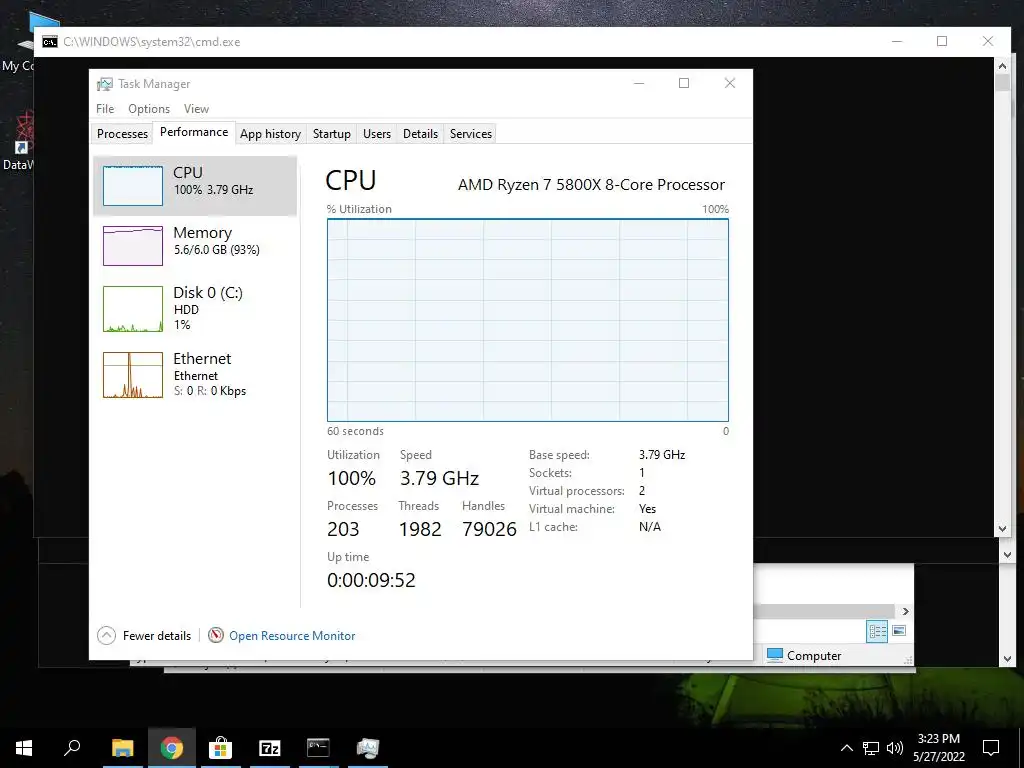This screenshot has height=768, width=1024.
Task: Select the Disk 0 (C:) item
Action: (x=195, y=308)
